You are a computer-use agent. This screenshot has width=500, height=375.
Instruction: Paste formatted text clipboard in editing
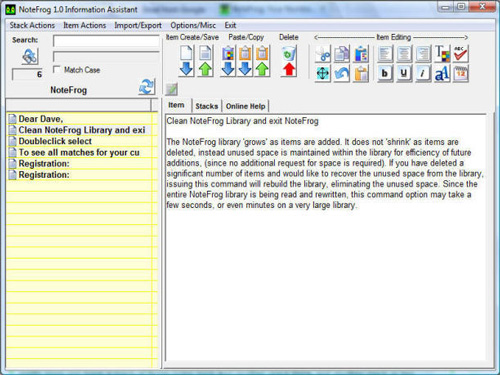pos(361,53)
